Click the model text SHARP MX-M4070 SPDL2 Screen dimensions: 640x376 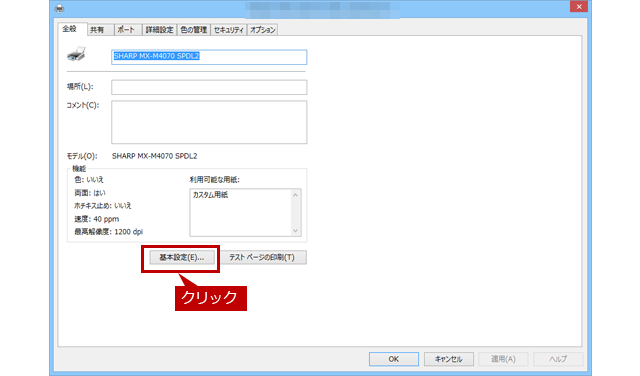click(154, 156)
